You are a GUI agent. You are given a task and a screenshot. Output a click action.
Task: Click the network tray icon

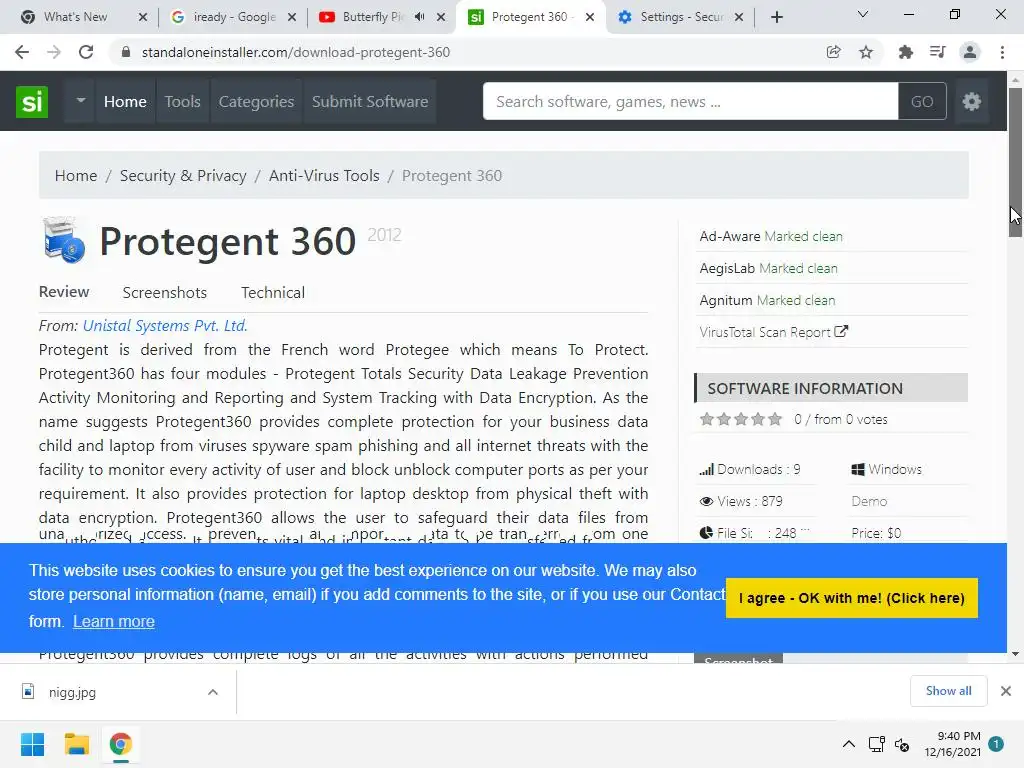[x=876, y=744]
